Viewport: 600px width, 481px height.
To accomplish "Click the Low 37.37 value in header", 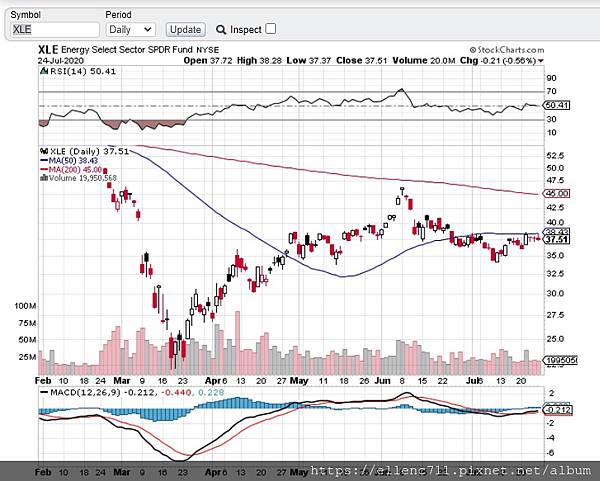I will tap(309, 60).
